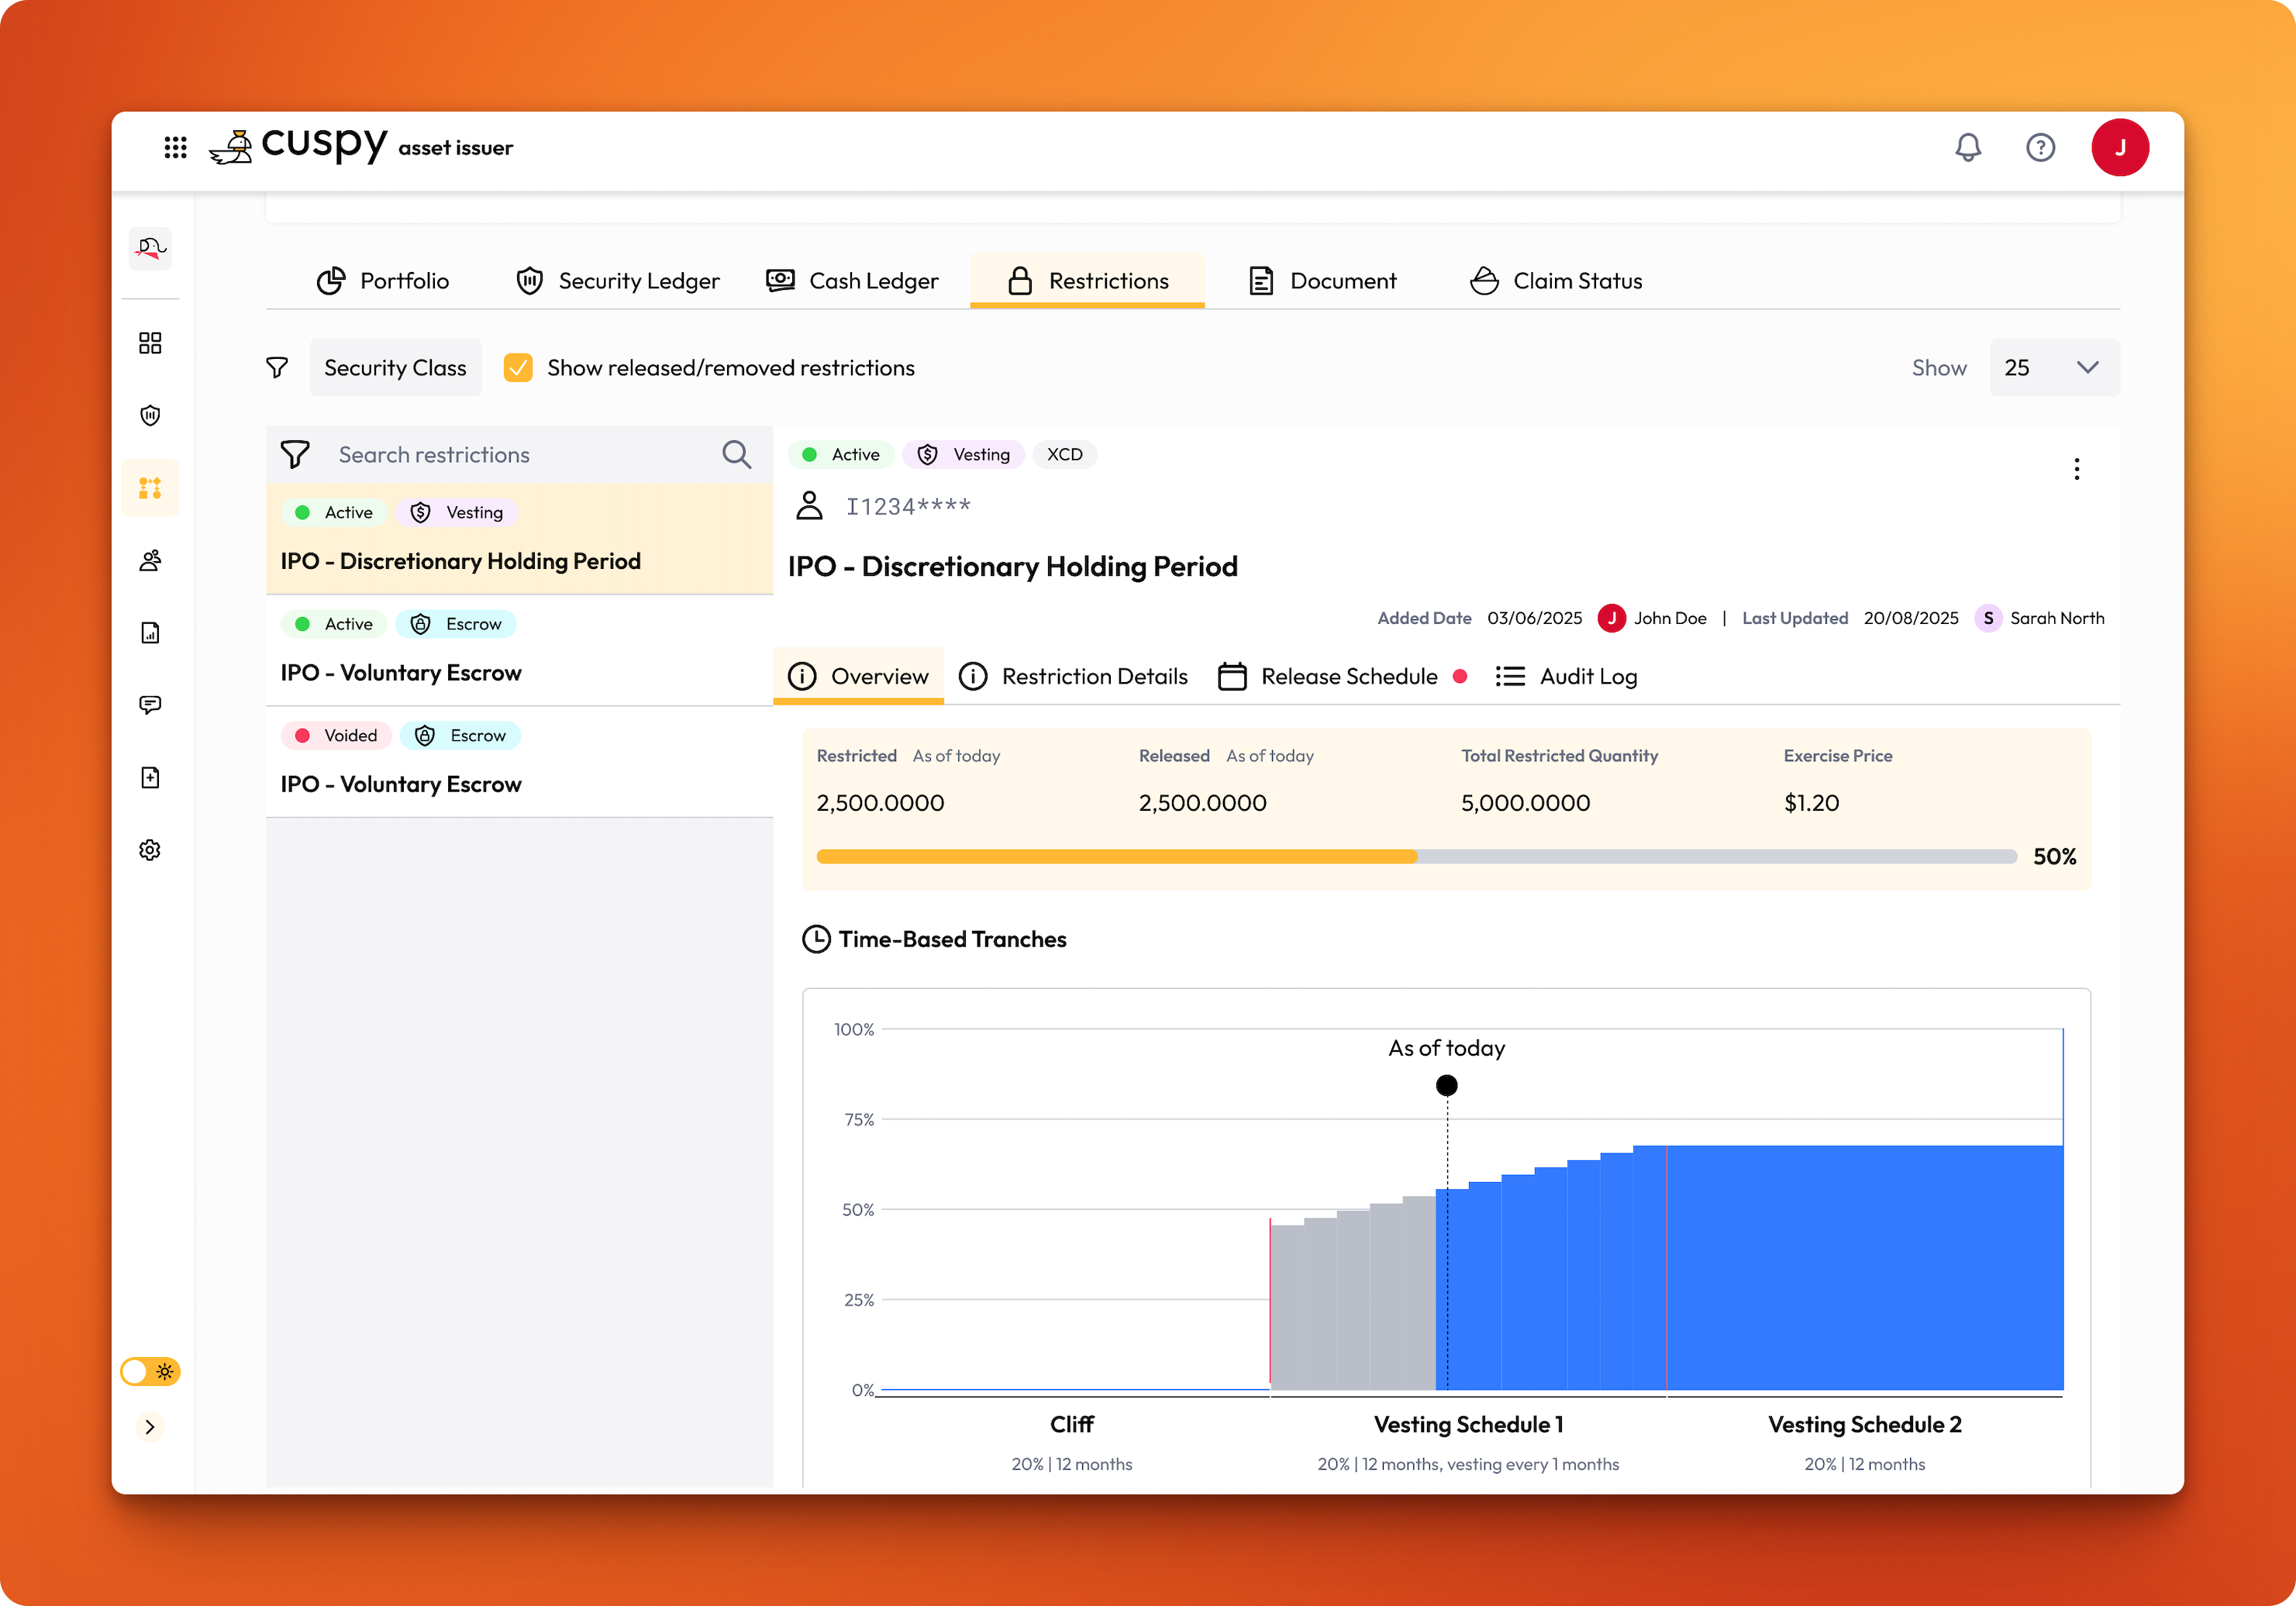Open the Show 25 rows dropdown
Screen dimensions: 2296x1606
(x=2054, y=368)
